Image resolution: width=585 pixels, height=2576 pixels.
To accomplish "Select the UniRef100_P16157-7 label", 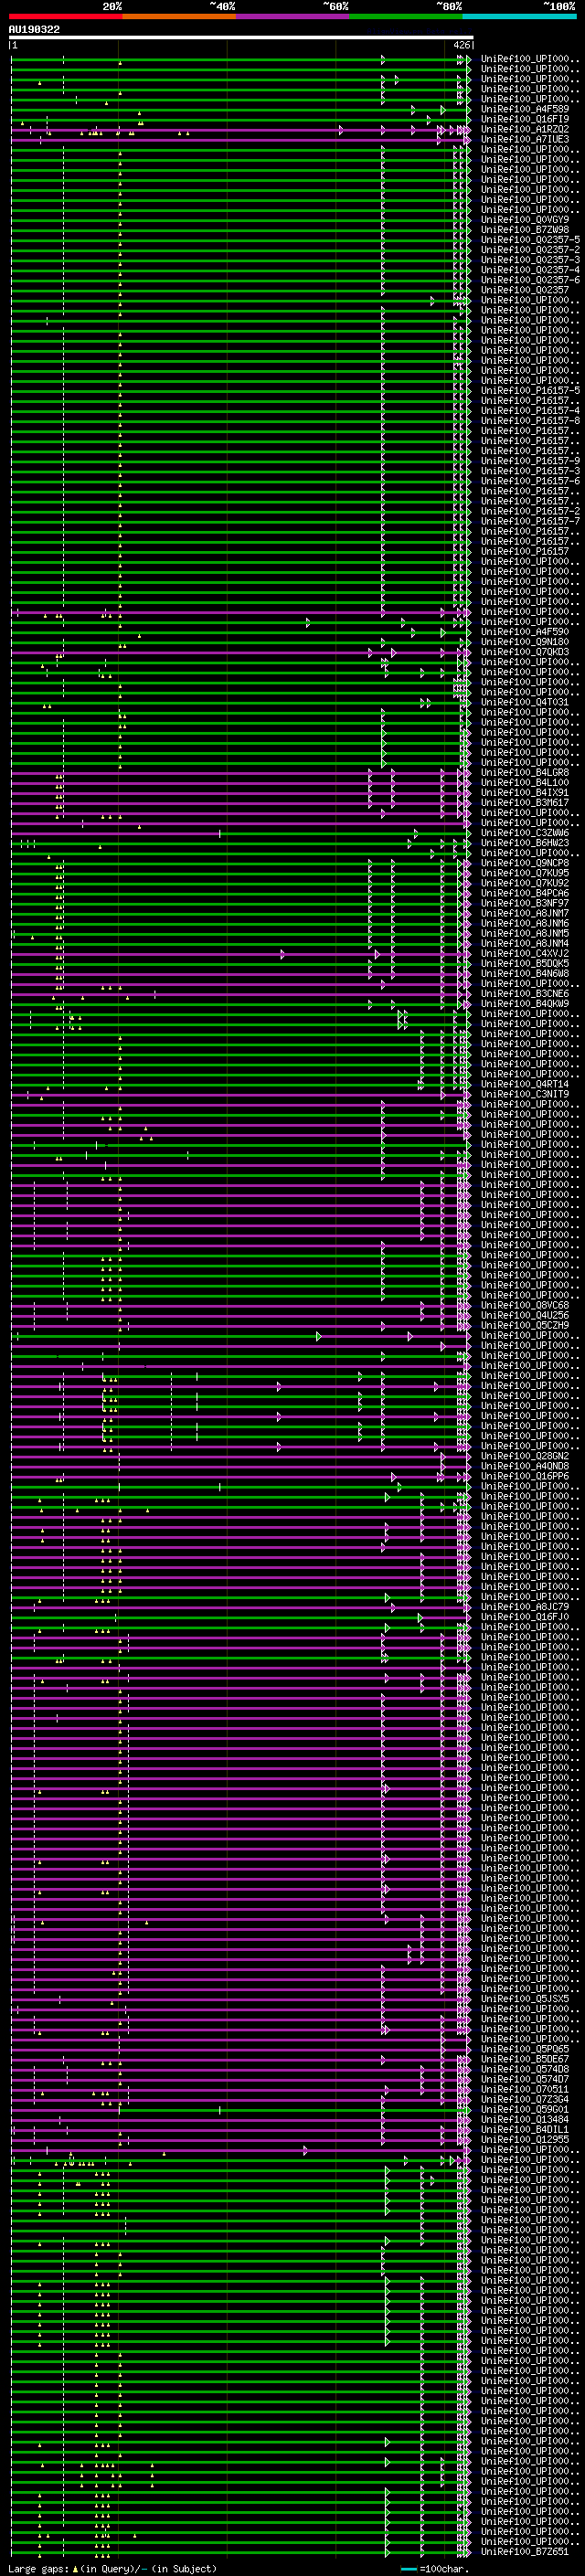I will [x=530, y=521].
